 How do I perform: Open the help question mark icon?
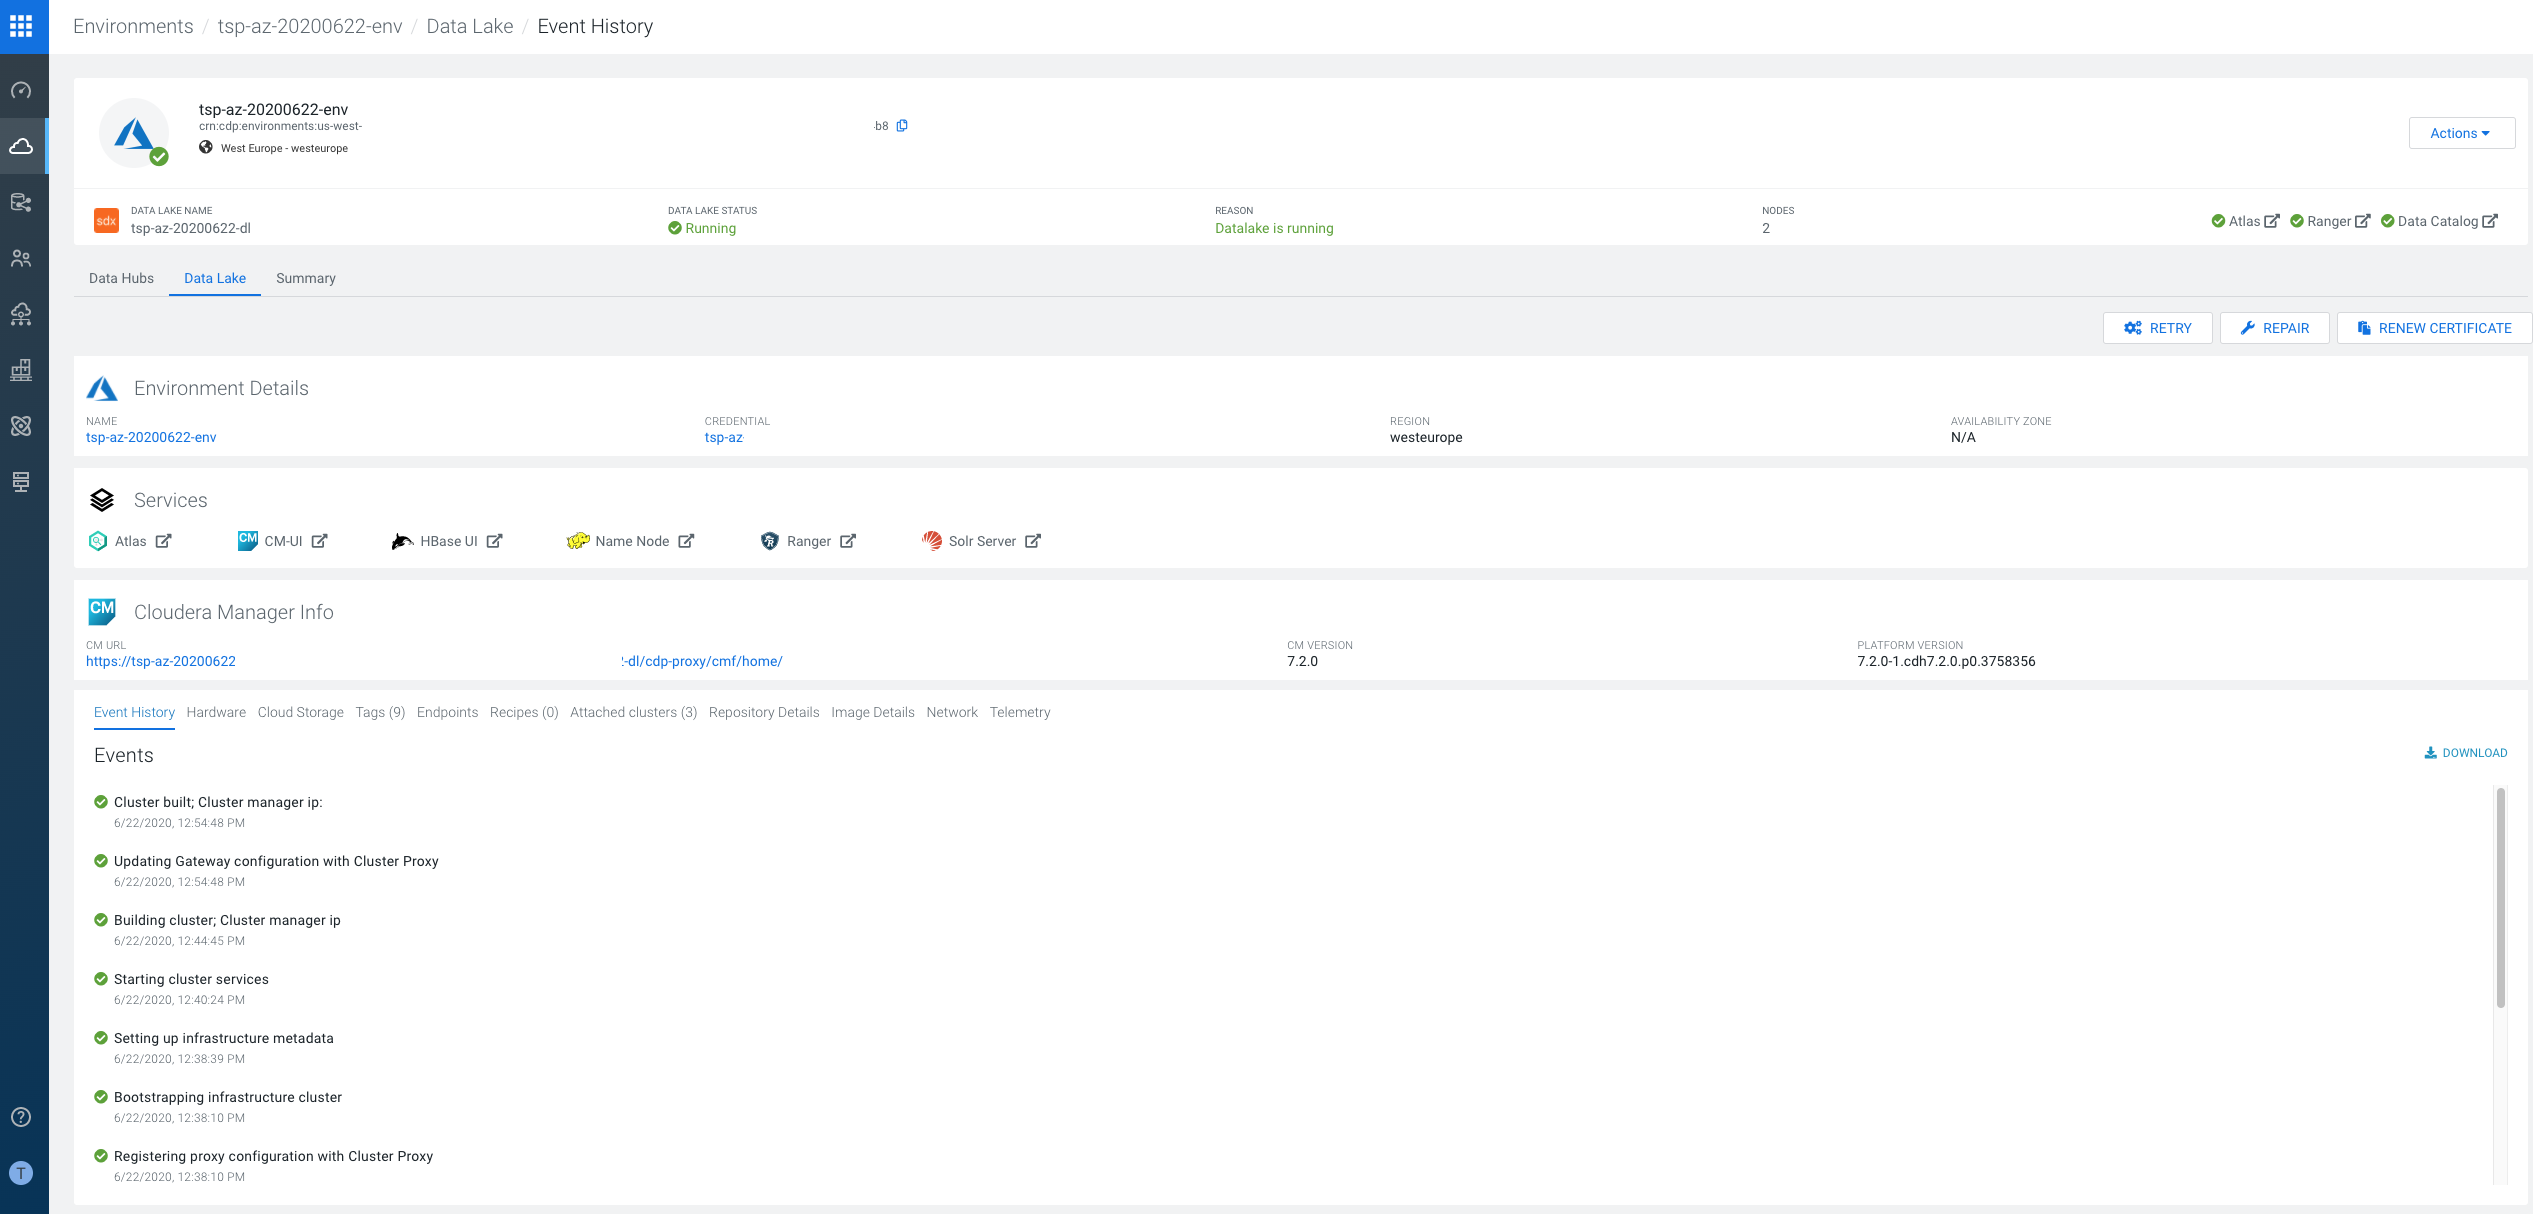(21, 1117)
